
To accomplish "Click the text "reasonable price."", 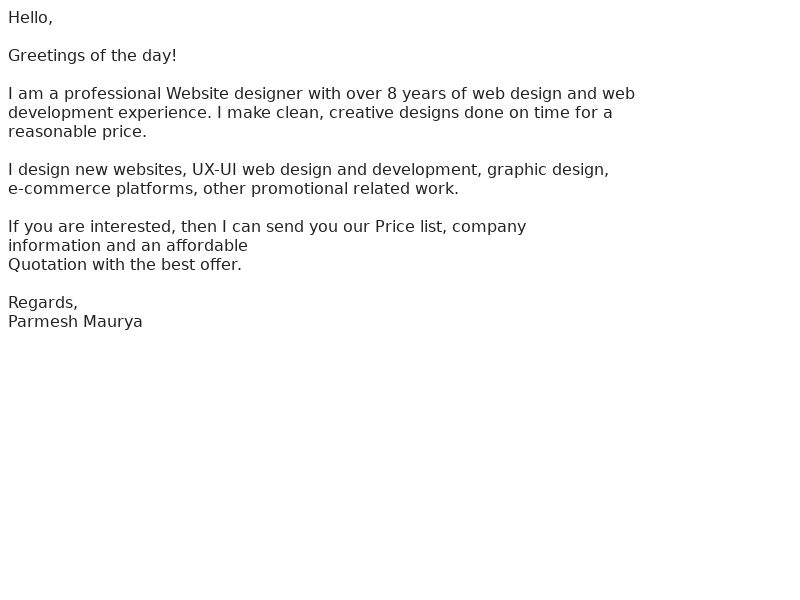I will pos(78,132).
